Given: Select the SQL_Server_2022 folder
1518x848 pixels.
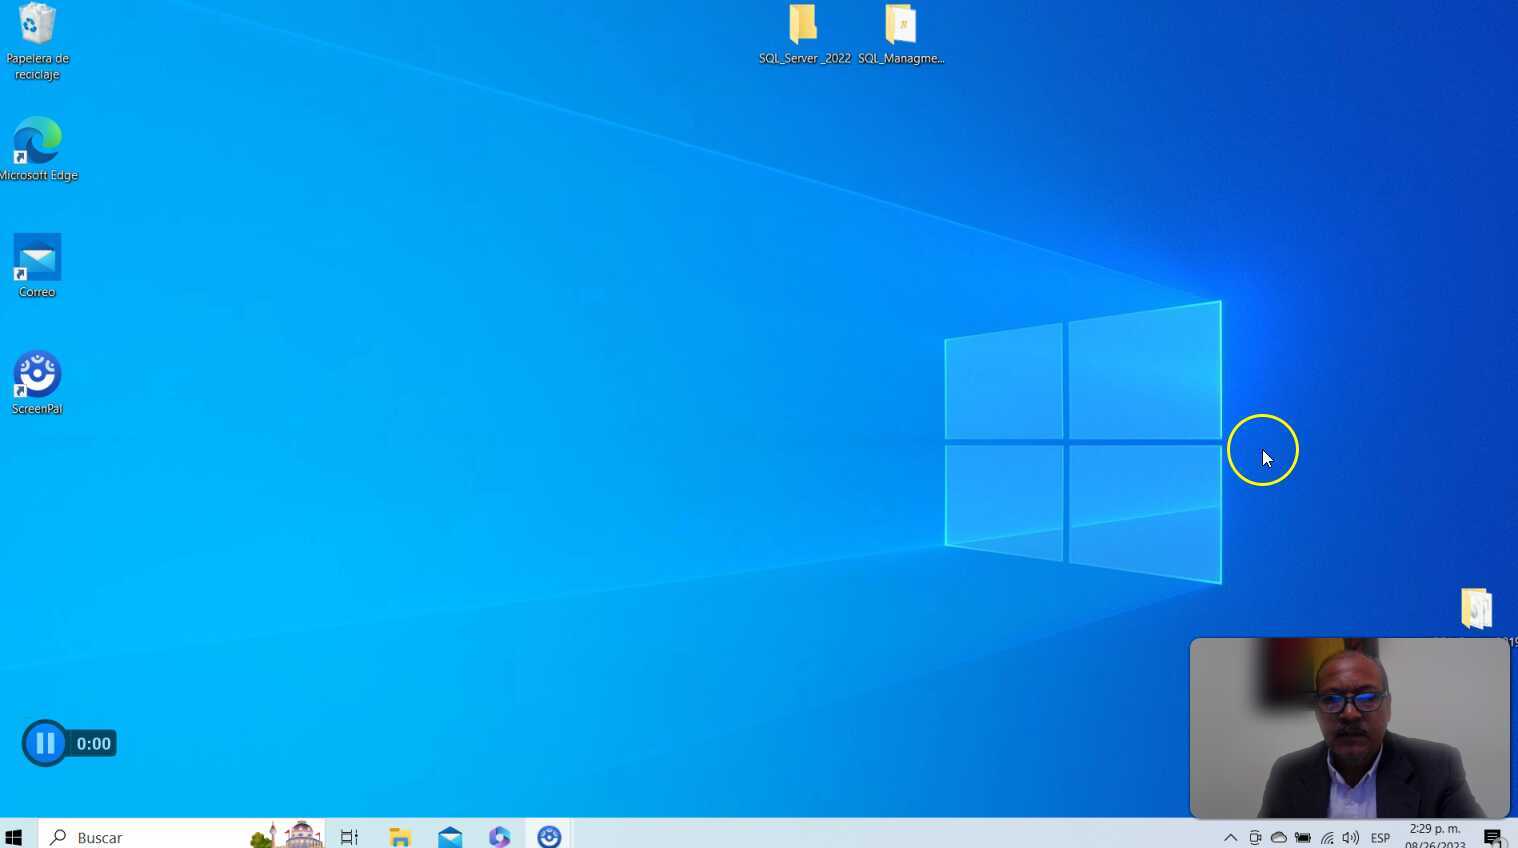Looking at the screenshot, I should pyautogui.click(x=804, y=35).
